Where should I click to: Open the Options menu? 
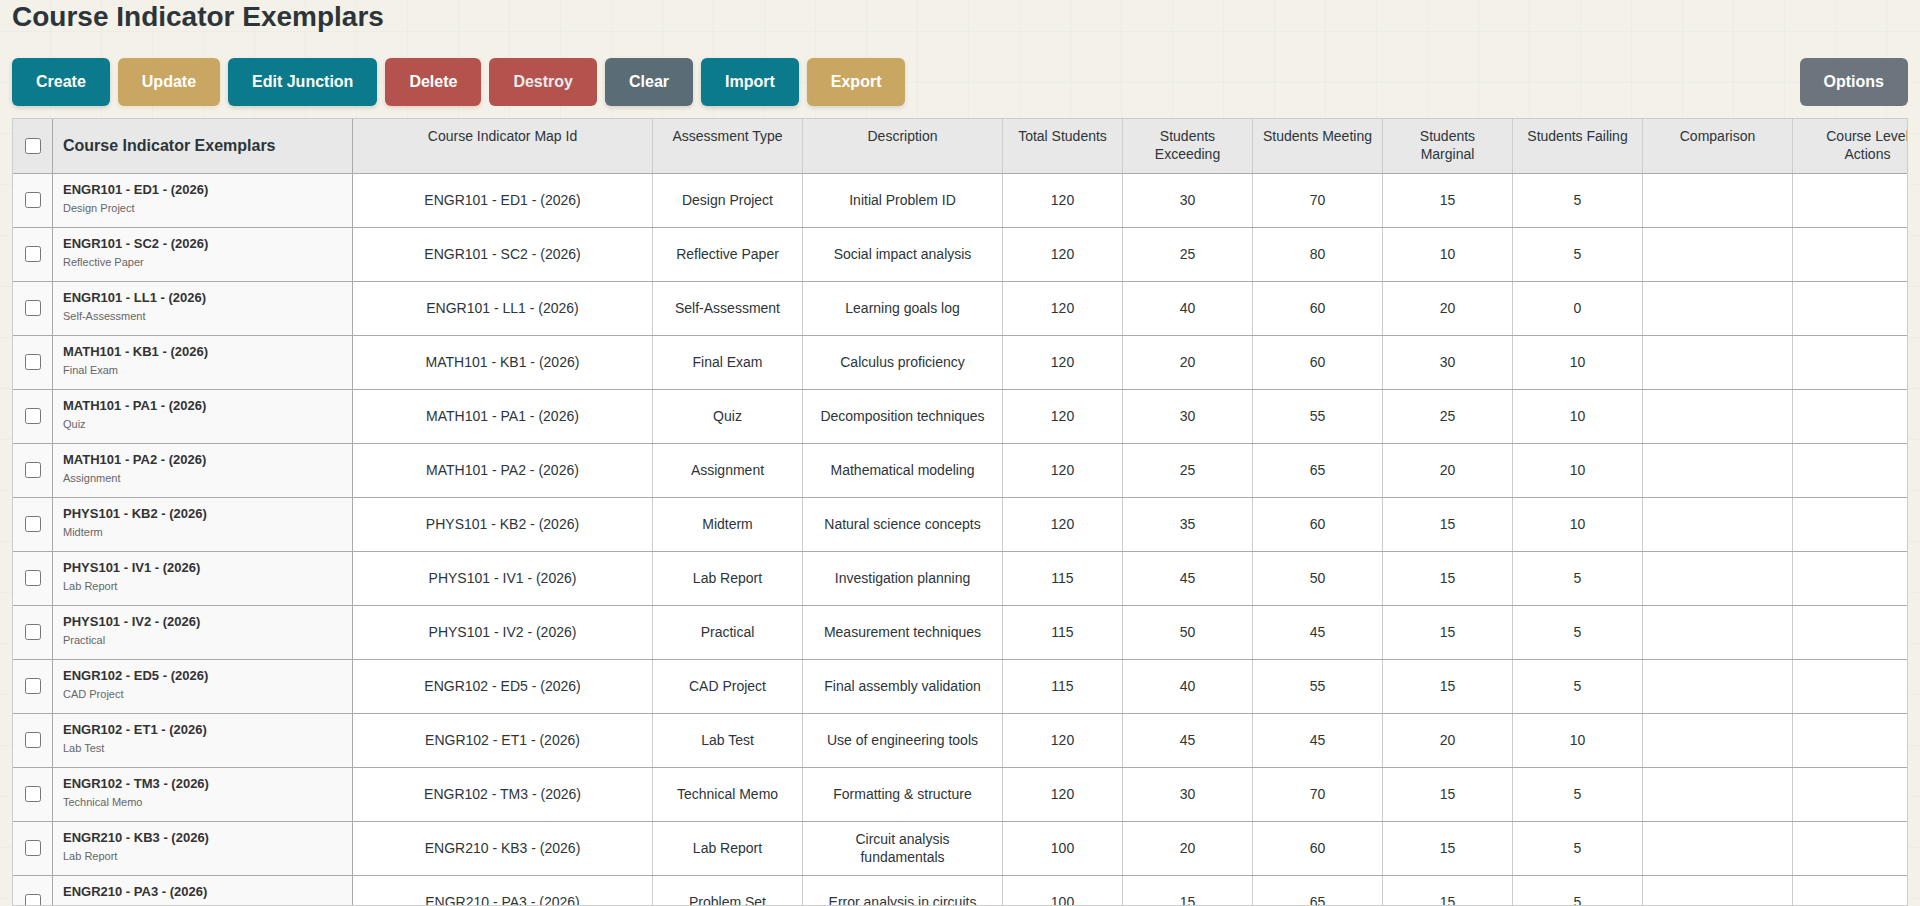coord(1853,81)
